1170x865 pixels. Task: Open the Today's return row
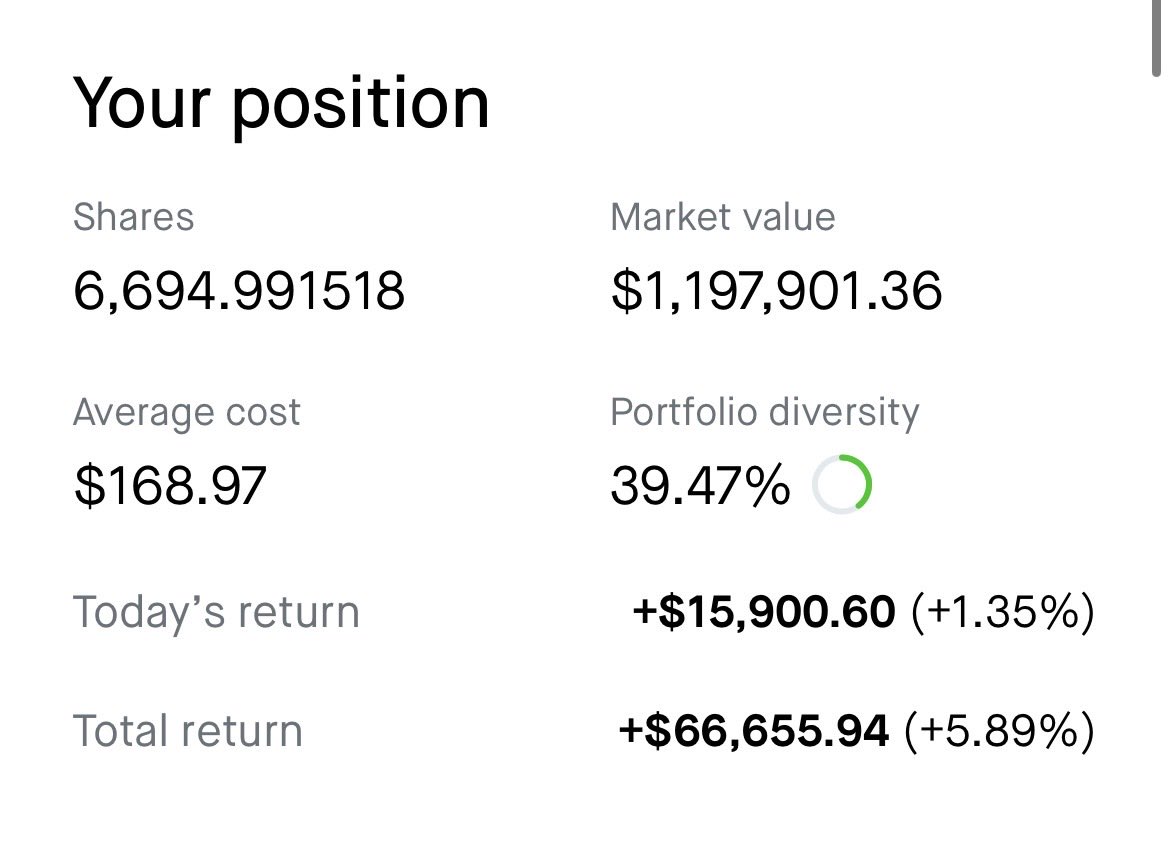pos(584,612)
